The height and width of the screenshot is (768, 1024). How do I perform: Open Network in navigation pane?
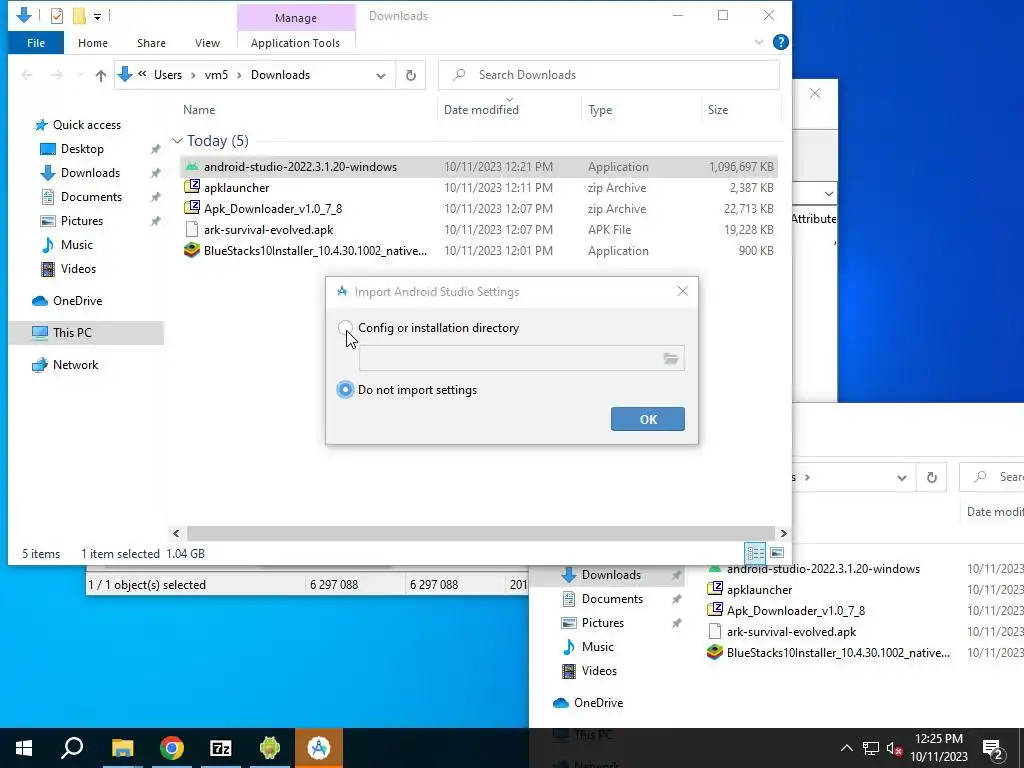tap(75, 365)
